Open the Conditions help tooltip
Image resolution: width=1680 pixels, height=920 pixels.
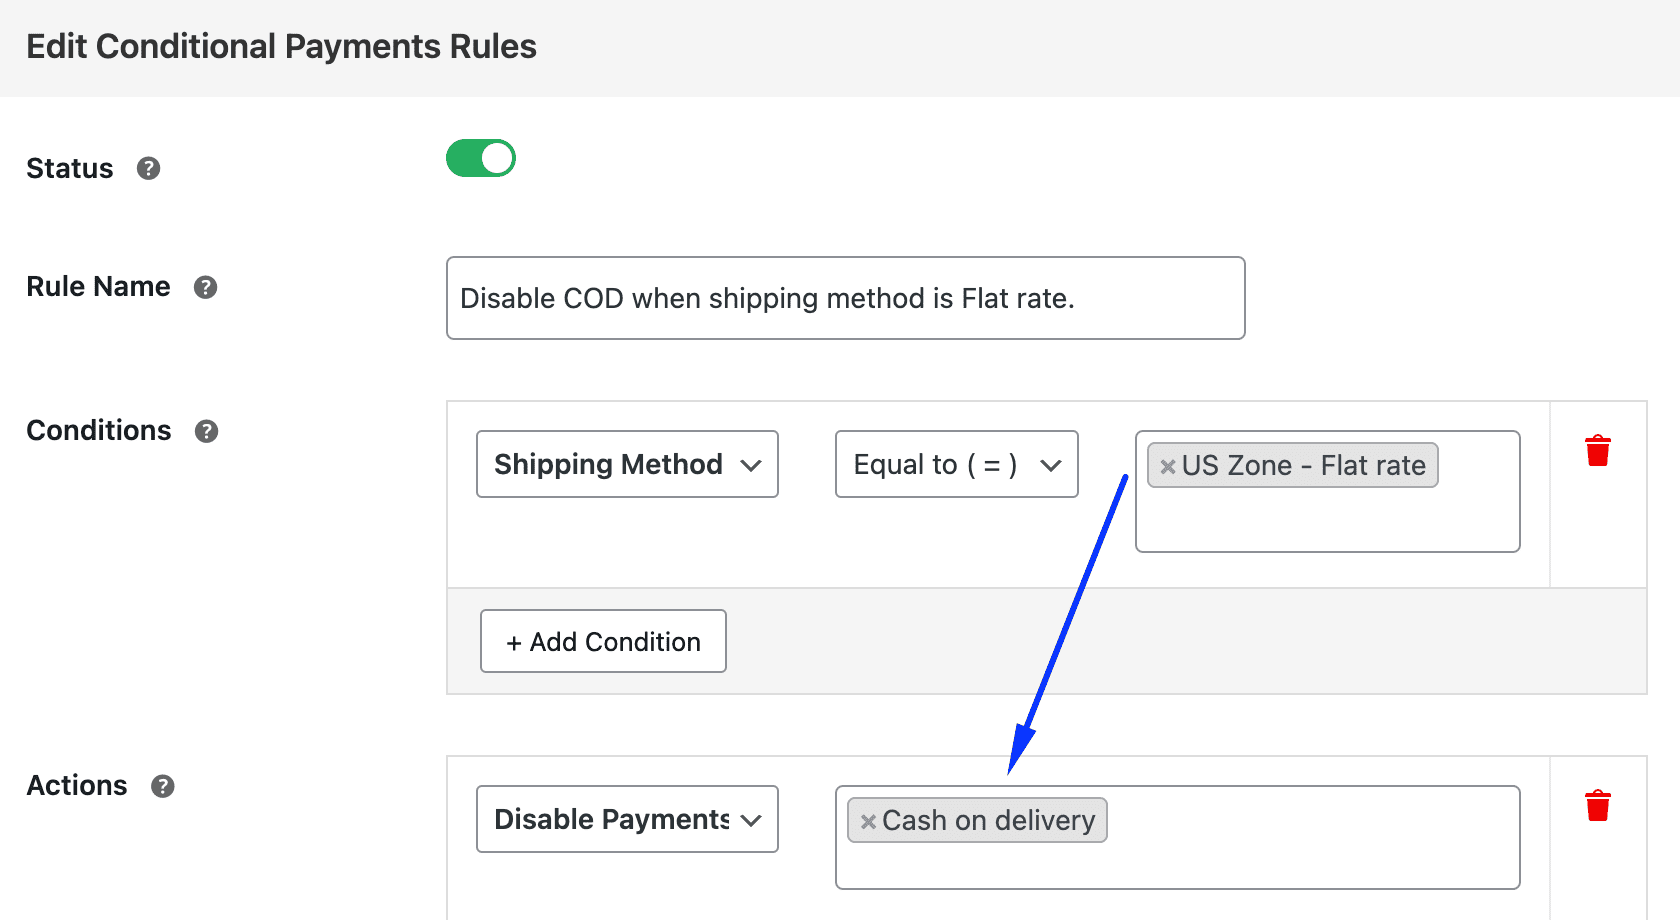206,431
